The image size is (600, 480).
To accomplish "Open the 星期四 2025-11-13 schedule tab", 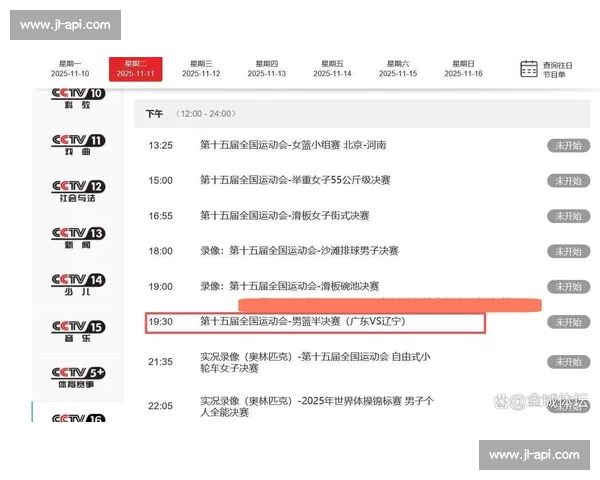I will coord(267,68).
